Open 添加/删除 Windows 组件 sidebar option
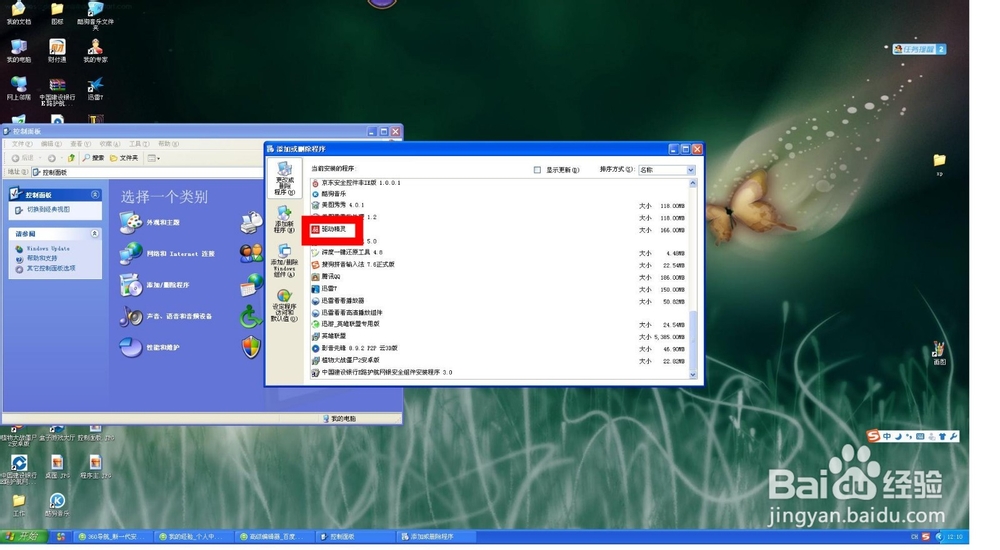This screenshot has width=1000, height=550. tap(284, 260)
